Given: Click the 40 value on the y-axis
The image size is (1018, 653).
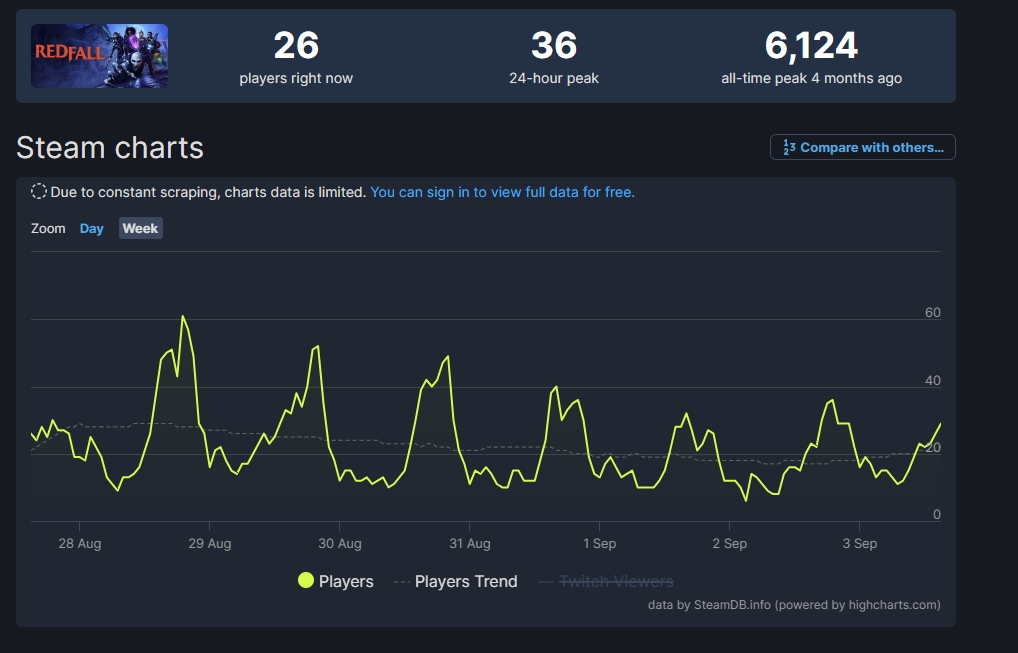Looking at the screenshot, I should (933, 380).
